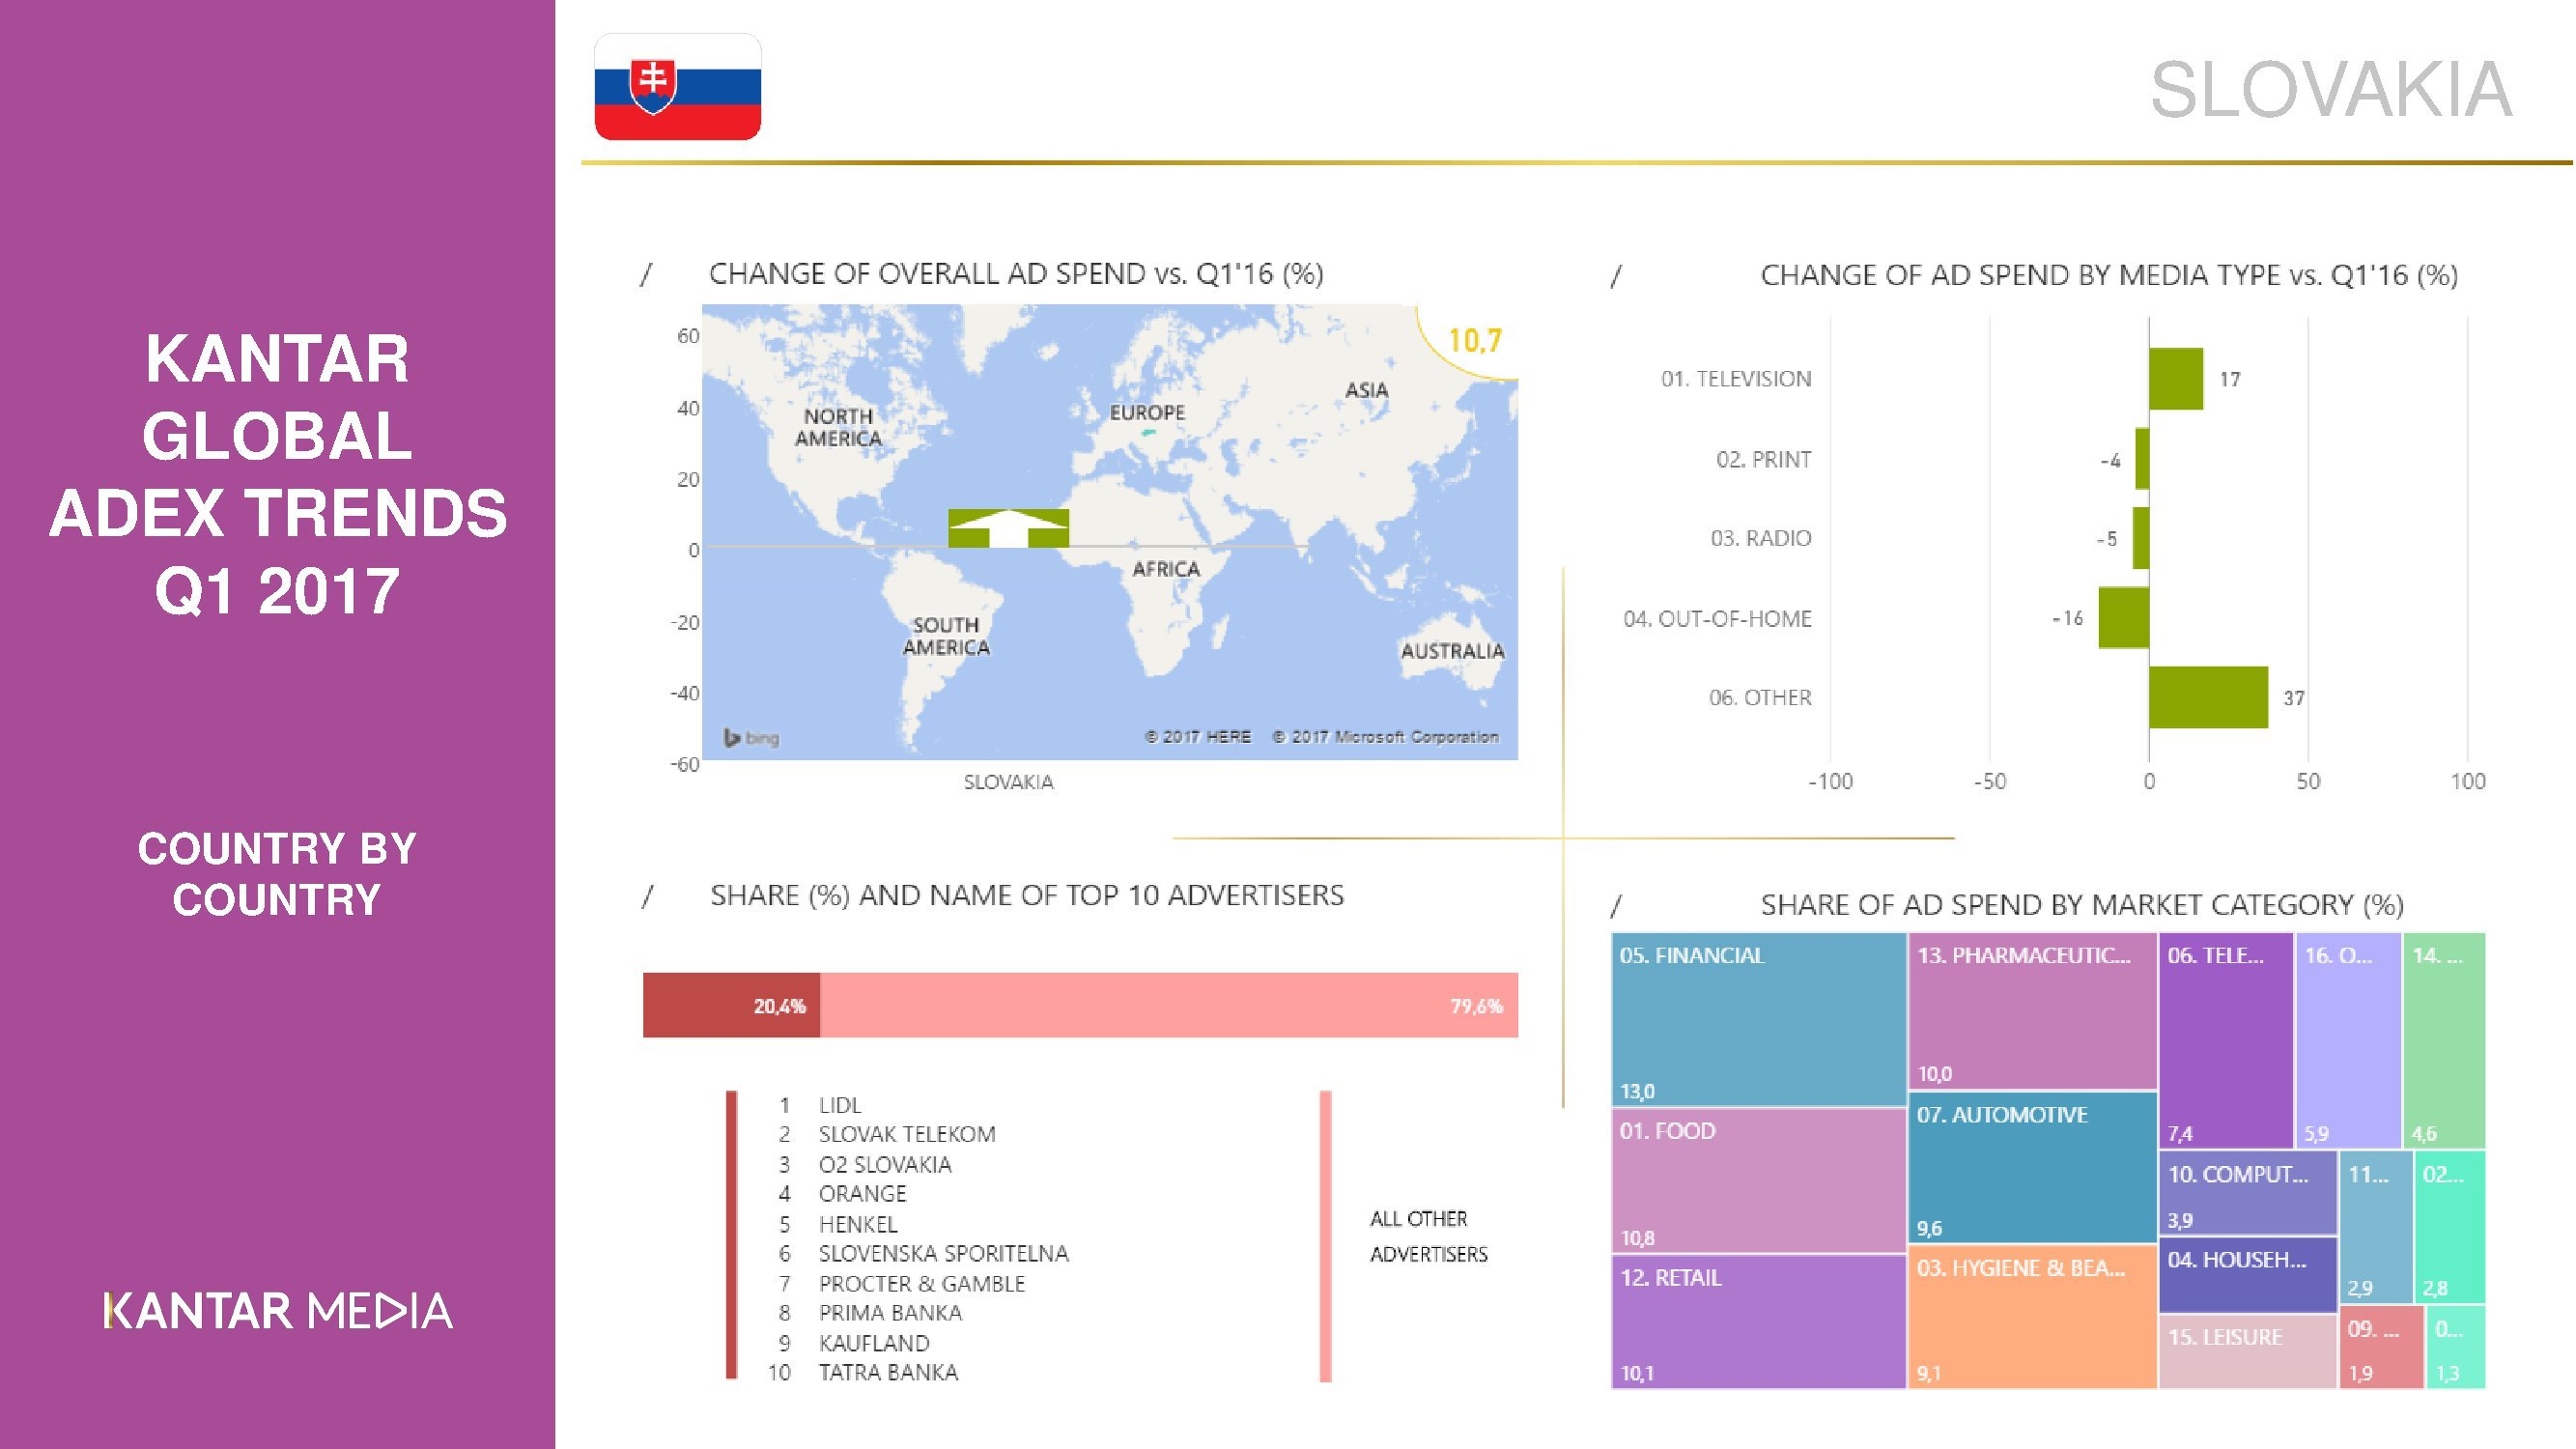Click the treemap tile with value 1,9
2576x1449 pixels.
pyautogui.click(x=2382, y=1347)
